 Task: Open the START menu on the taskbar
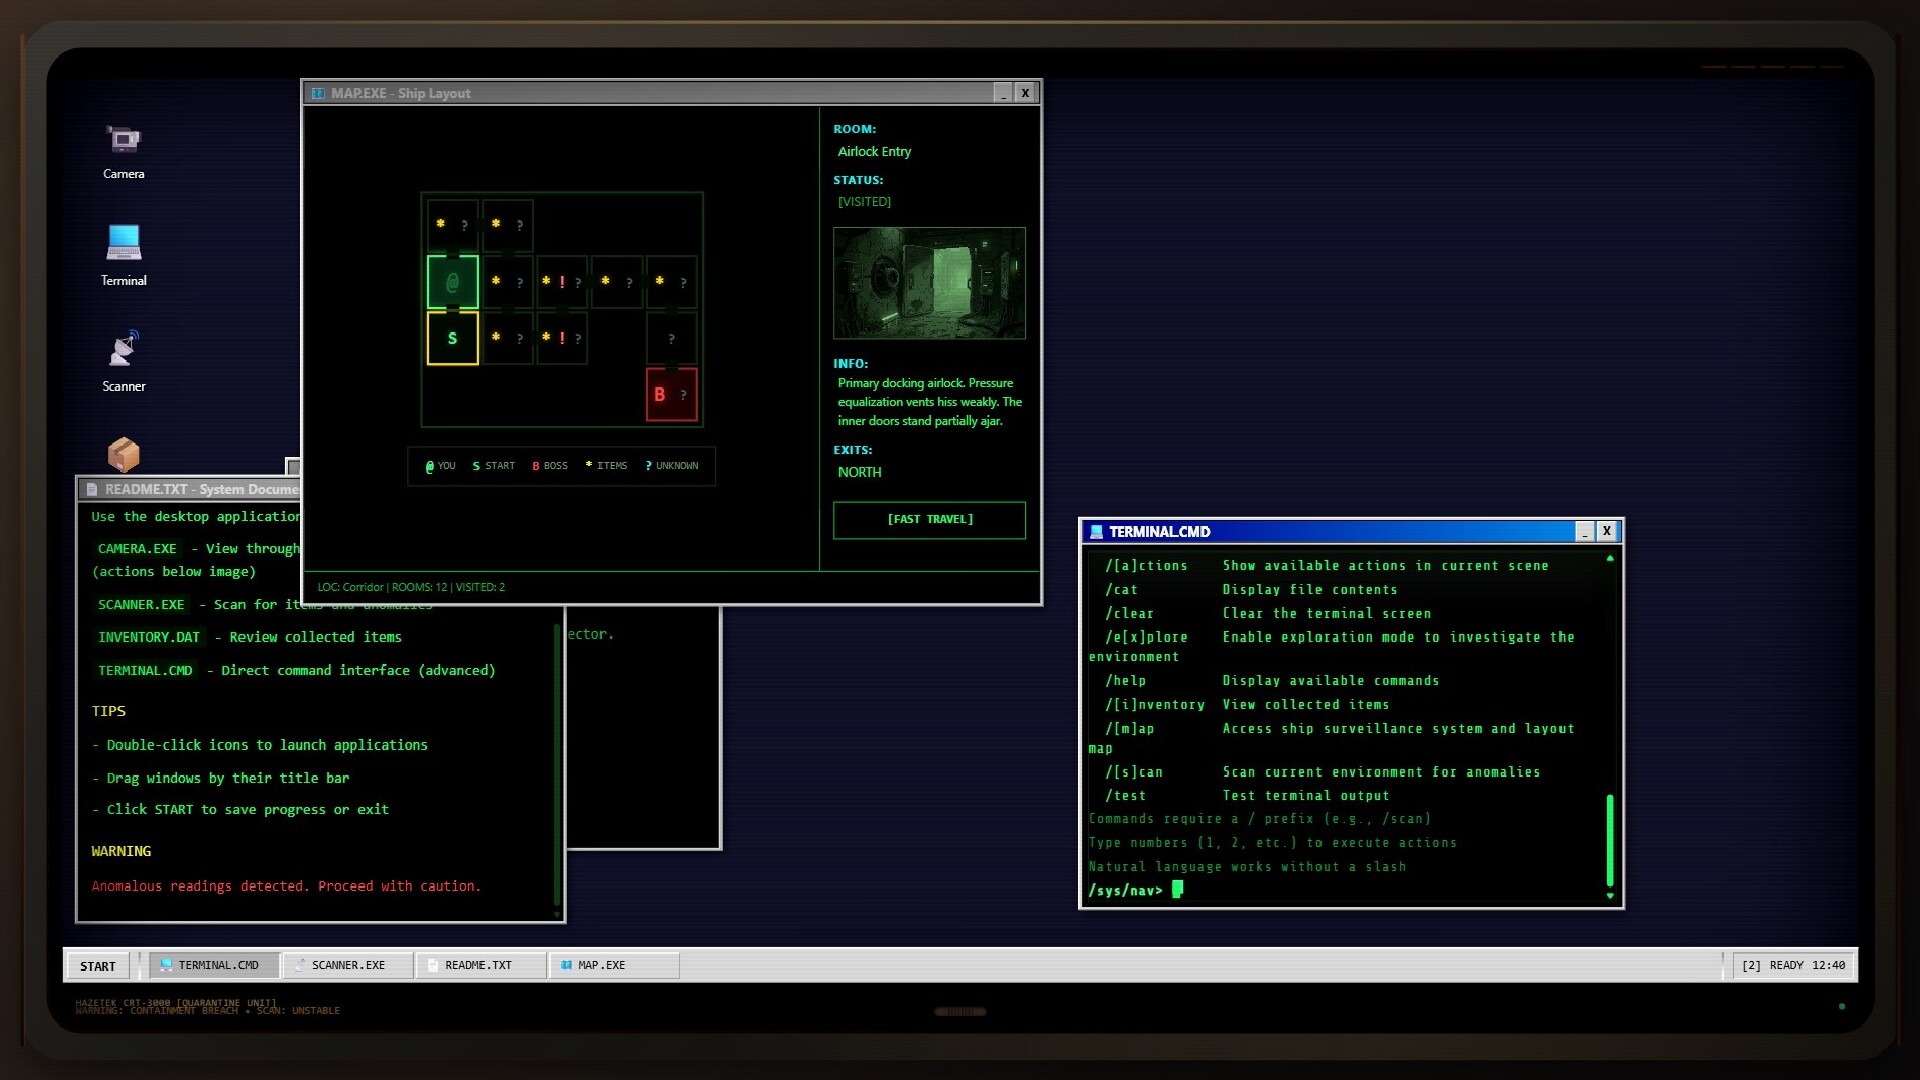(97, 965)
